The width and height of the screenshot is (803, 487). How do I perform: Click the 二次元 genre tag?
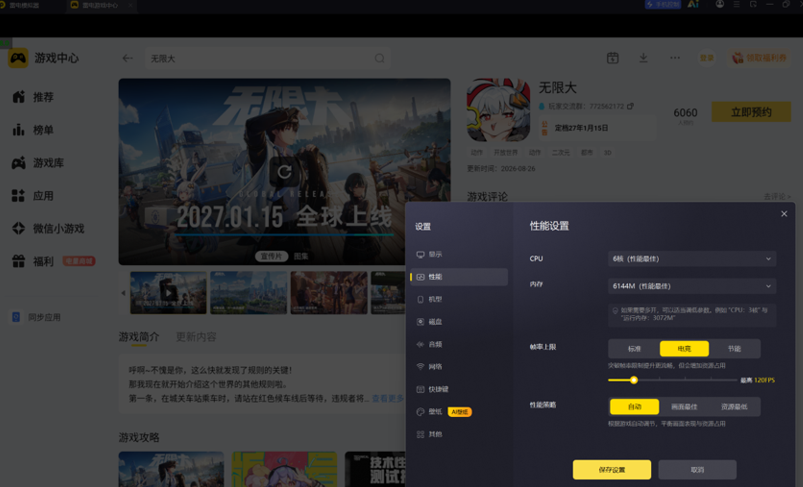(x=561, y=153)
